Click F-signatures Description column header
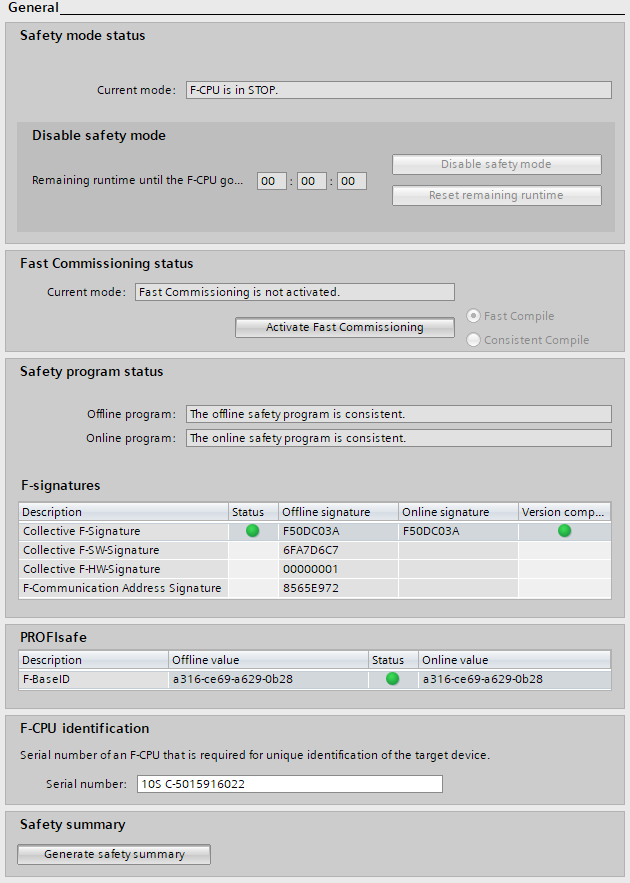The image size is (630, 883). 123,512
